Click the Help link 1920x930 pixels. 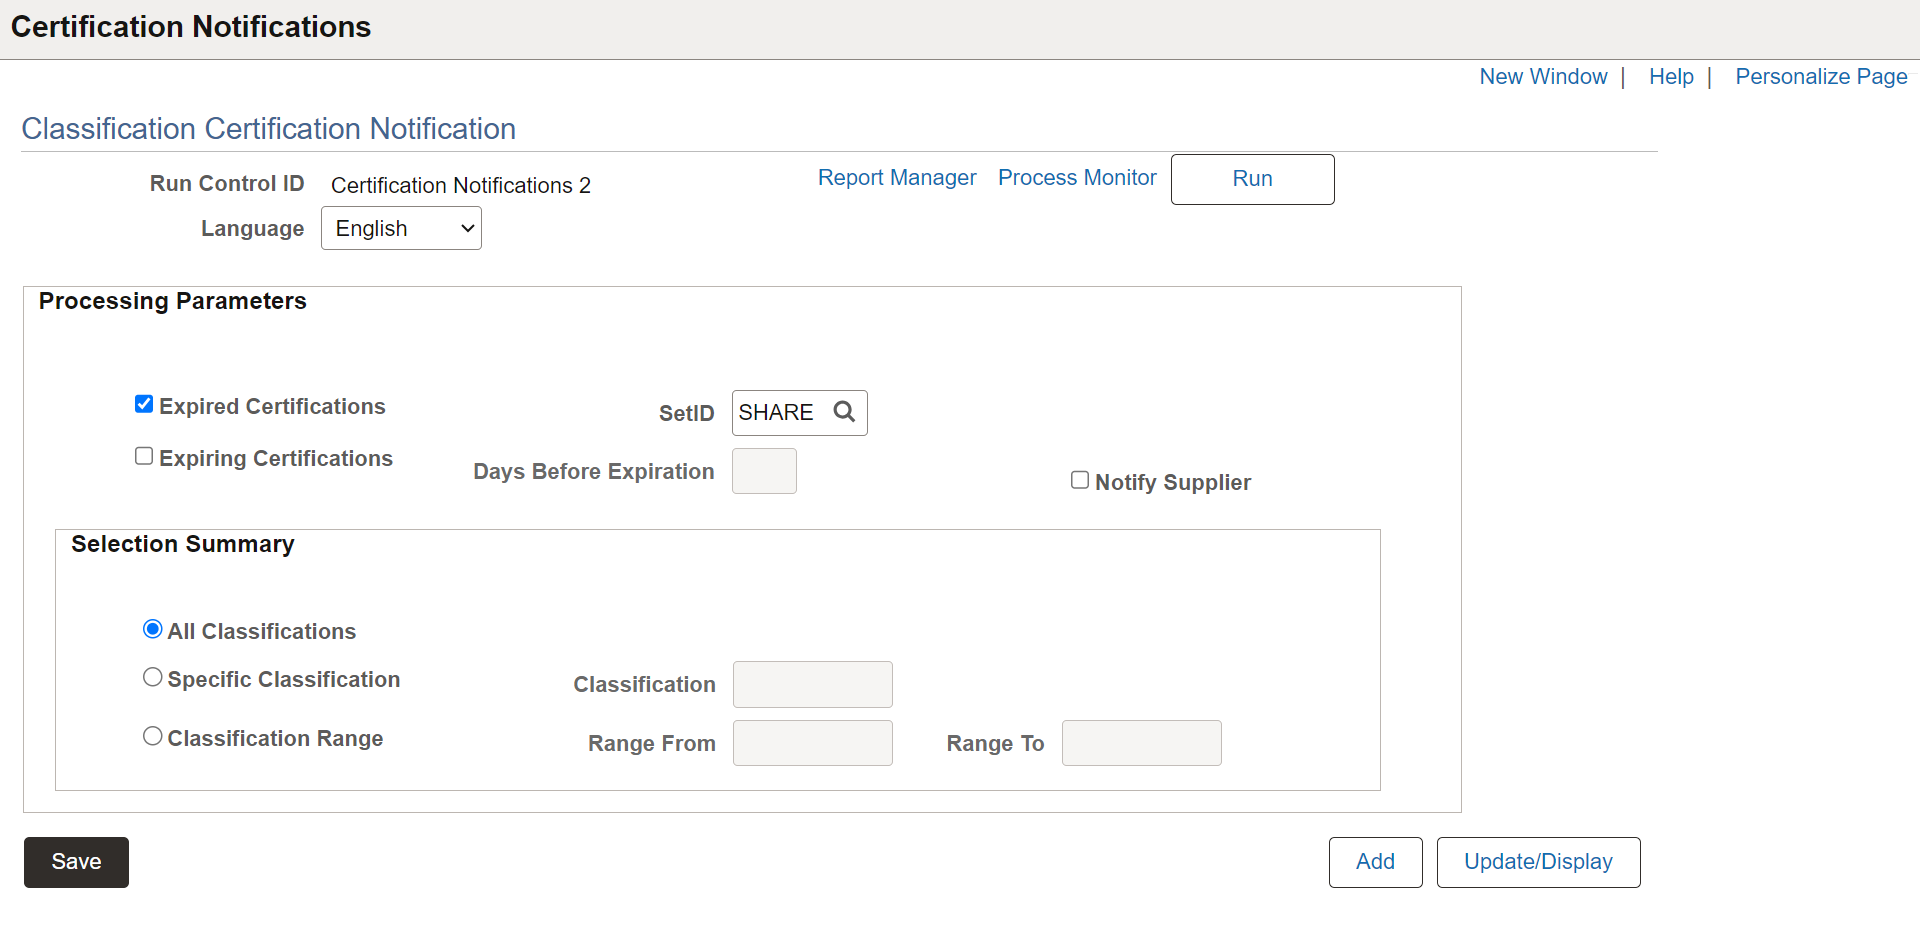(1671, 76)
